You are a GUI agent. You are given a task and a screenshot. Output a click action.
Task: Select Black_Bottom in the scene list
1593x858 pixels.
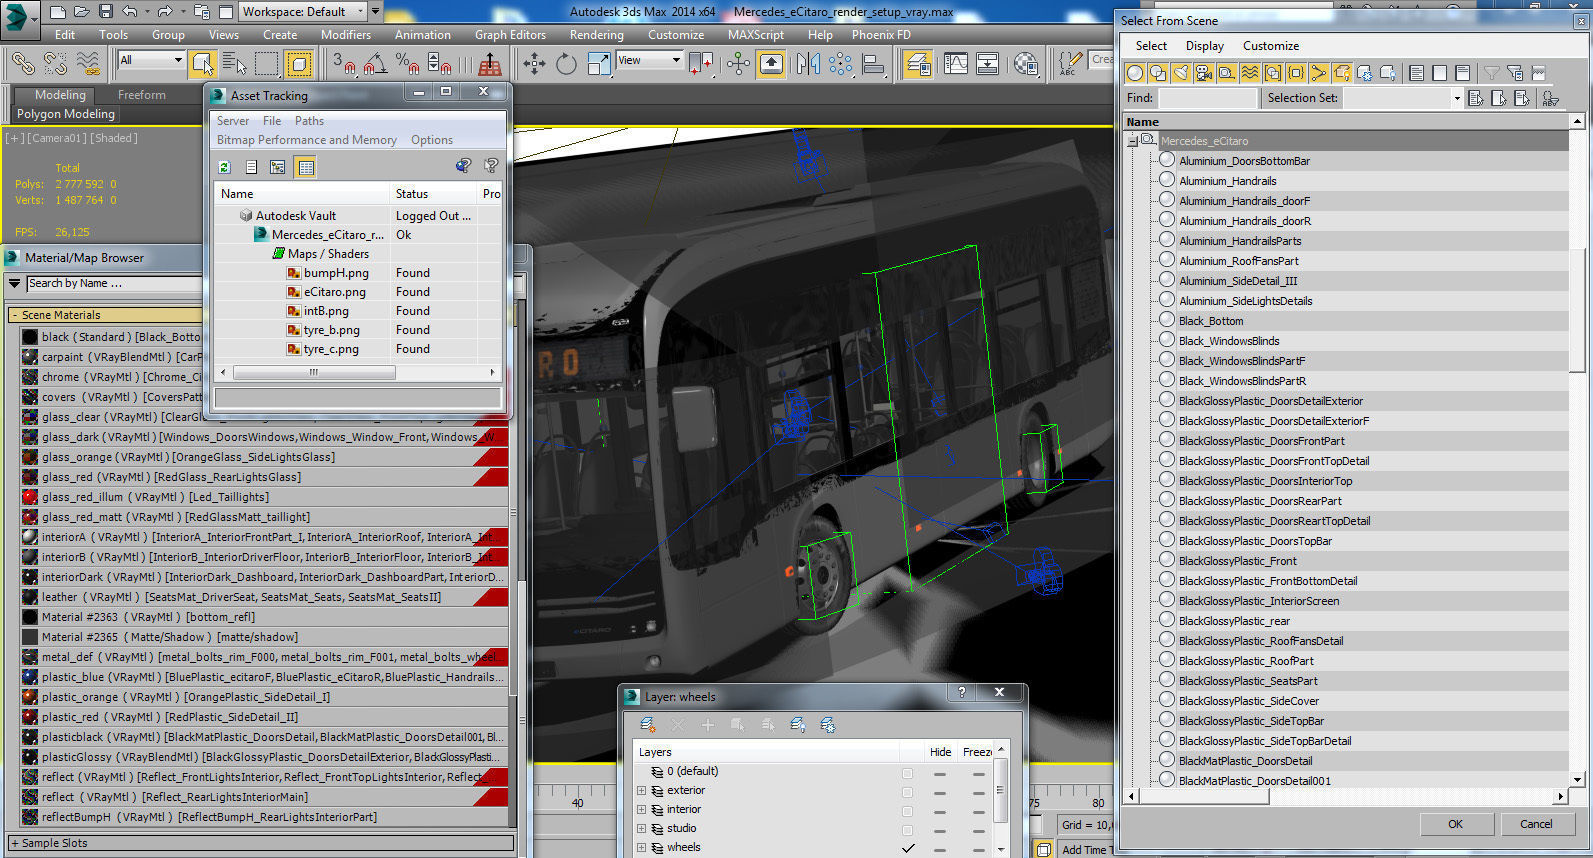[1211, 321]
